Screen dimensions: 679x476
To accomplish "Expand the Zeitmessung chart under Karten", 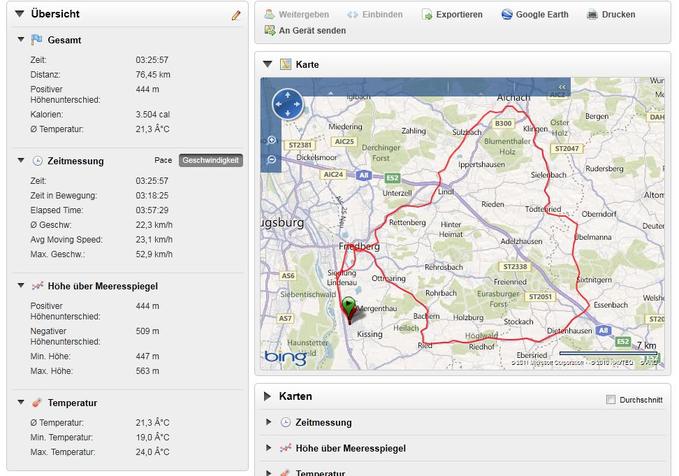I will (x=269, y=422).
